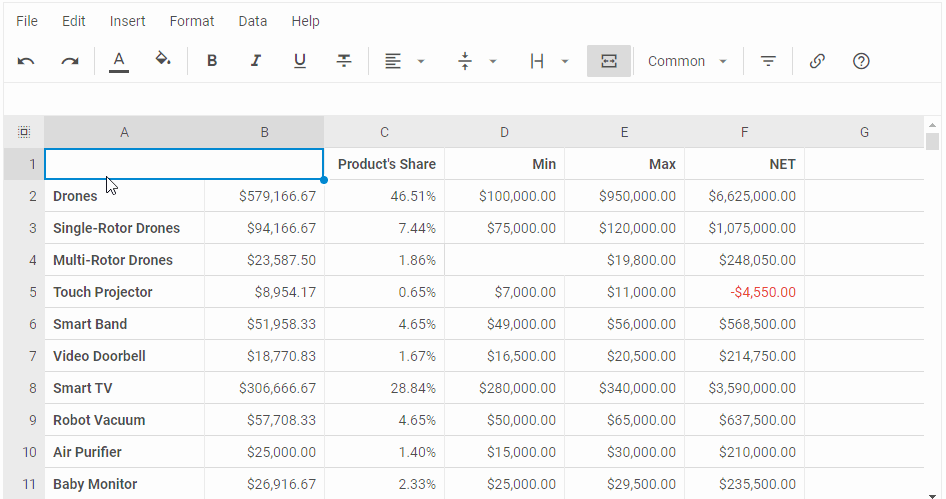Select row 1 header
Viewport: 946px width, 499px height.
24,164
